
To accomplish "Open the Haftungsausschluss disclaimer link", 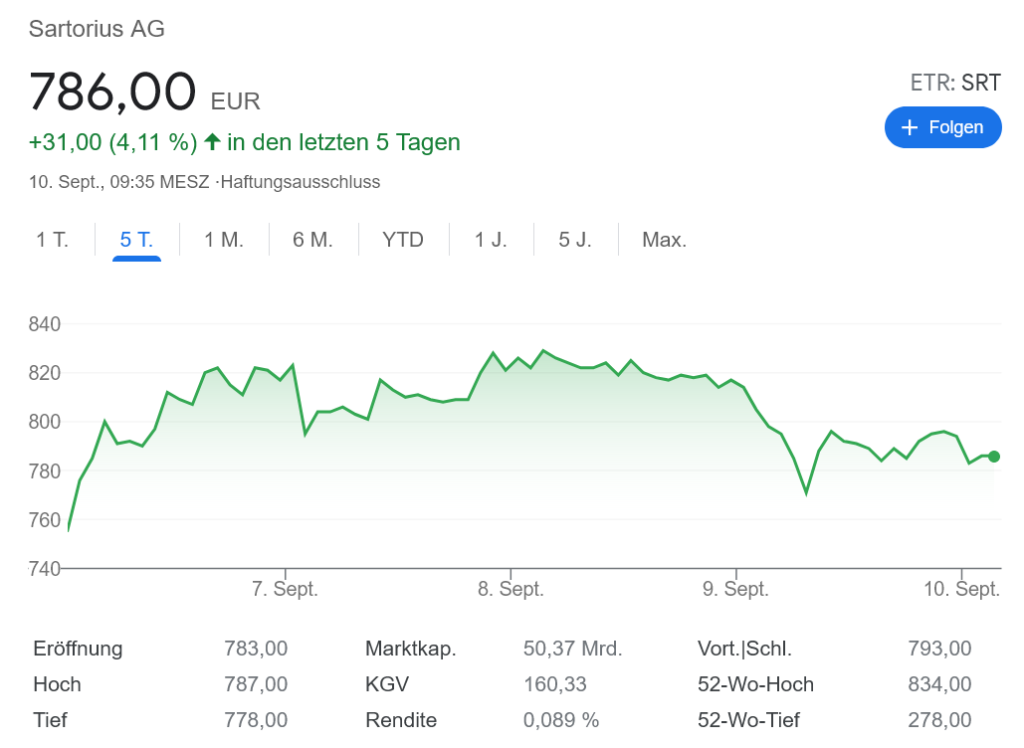I will coord(301,182).
